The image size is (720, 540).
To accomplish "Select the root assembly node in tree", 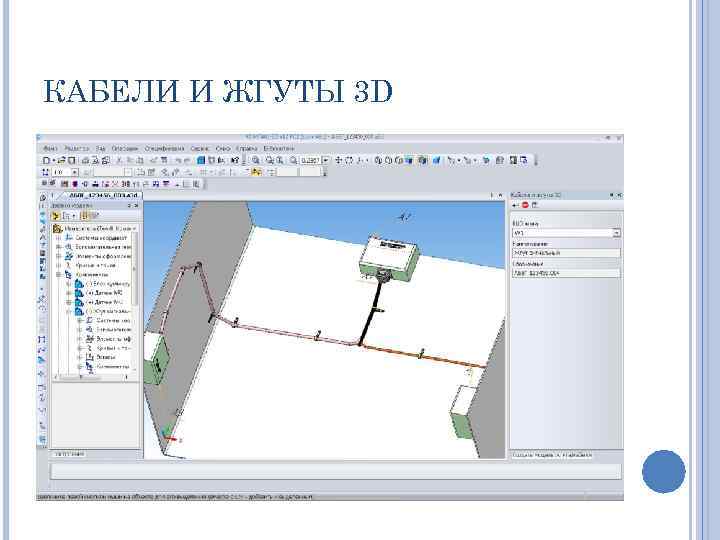I will 95,229.
